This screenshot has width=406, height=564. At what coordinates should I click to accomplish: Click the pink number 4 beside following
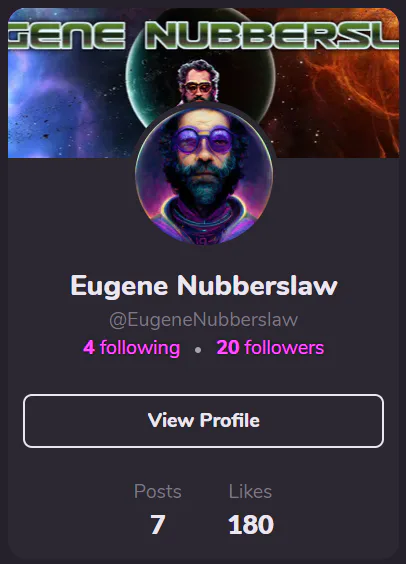click(89, 348)
